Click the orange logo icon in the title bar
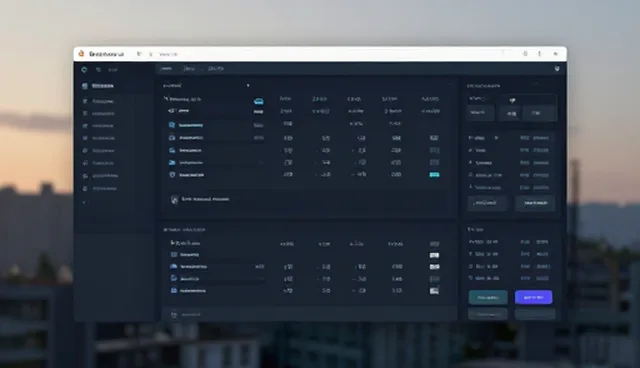640x368 pixels. coord(81,53)
